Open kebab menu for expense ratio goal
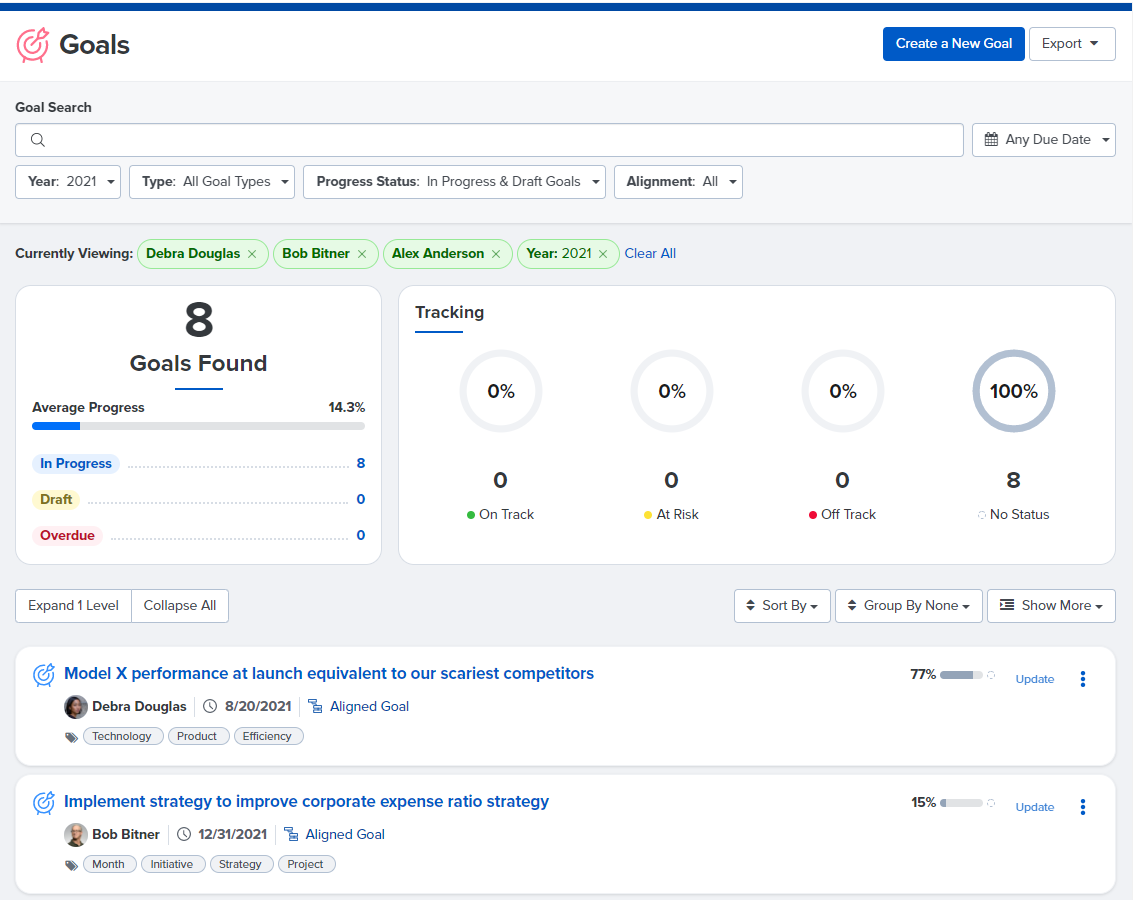Image resolution: width=1133 pixels, height=900 pixels. [1082, 807]
